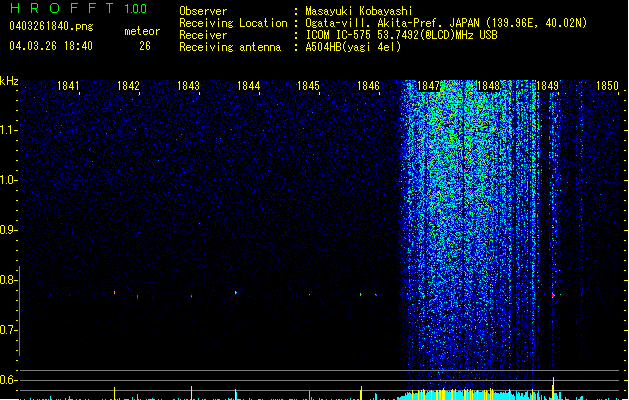This screenshot has height=400, width=629.
Task: Click the tallest yellow spike near 1849
Action: (554, 388)
